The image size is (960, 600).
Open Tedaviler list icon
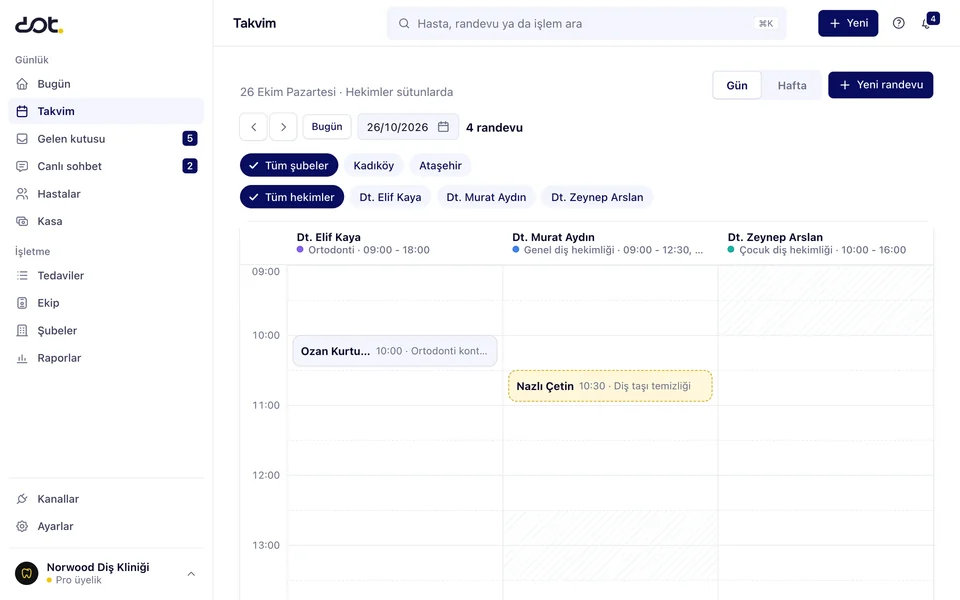tap(22, 276)
